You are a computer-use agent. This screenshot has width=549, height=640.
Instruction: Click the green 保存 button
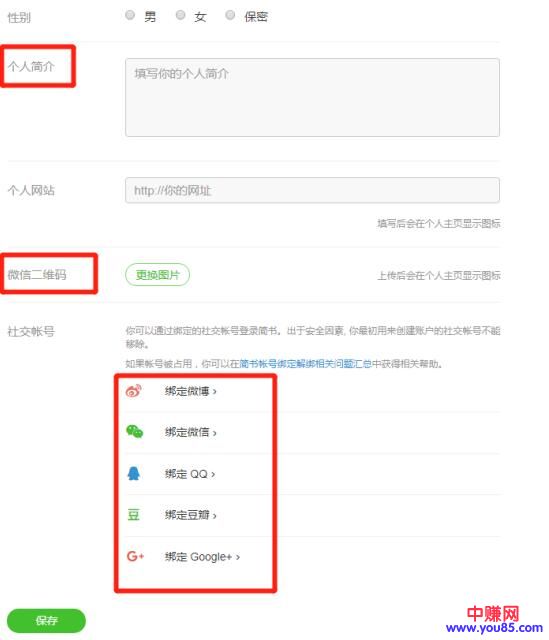click(x=47, y=621)
